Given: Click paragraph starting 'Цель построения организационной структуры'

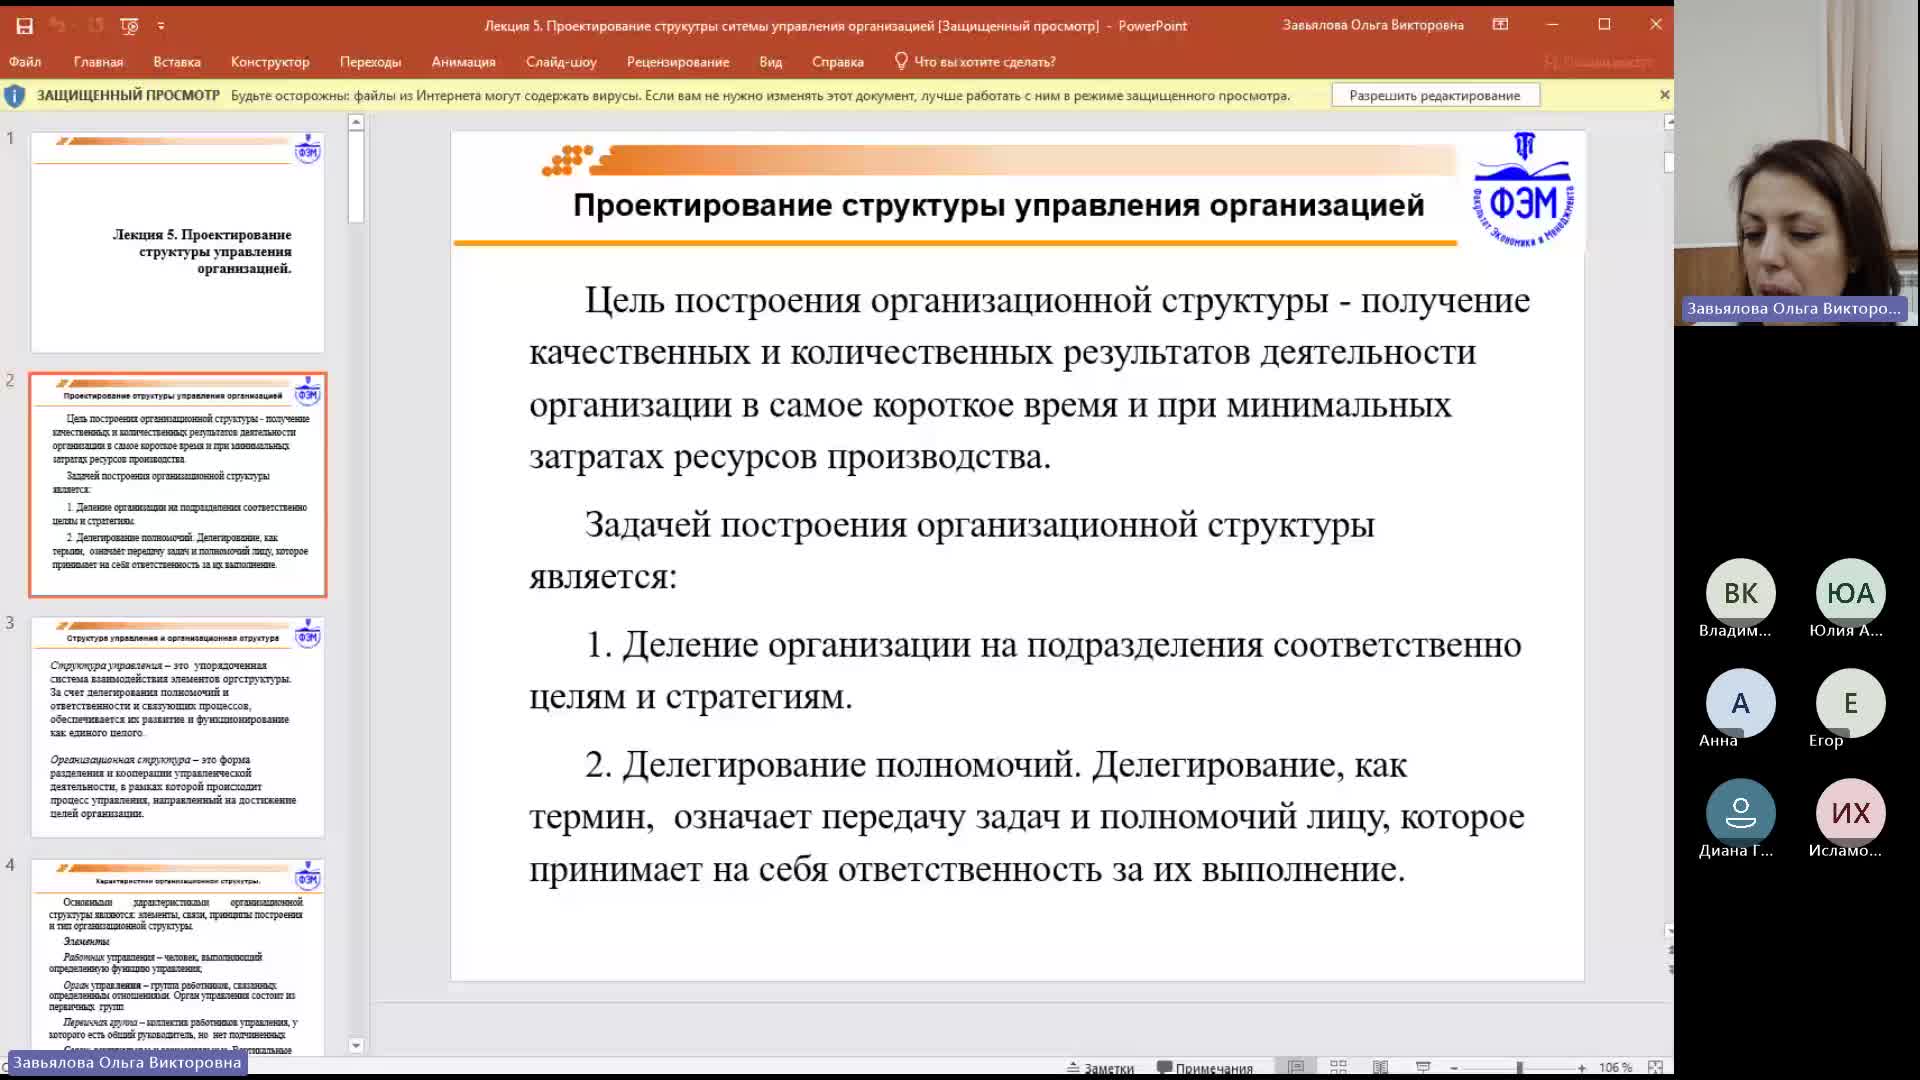Looking at the screenshot, I should (x=1029, y=378).
